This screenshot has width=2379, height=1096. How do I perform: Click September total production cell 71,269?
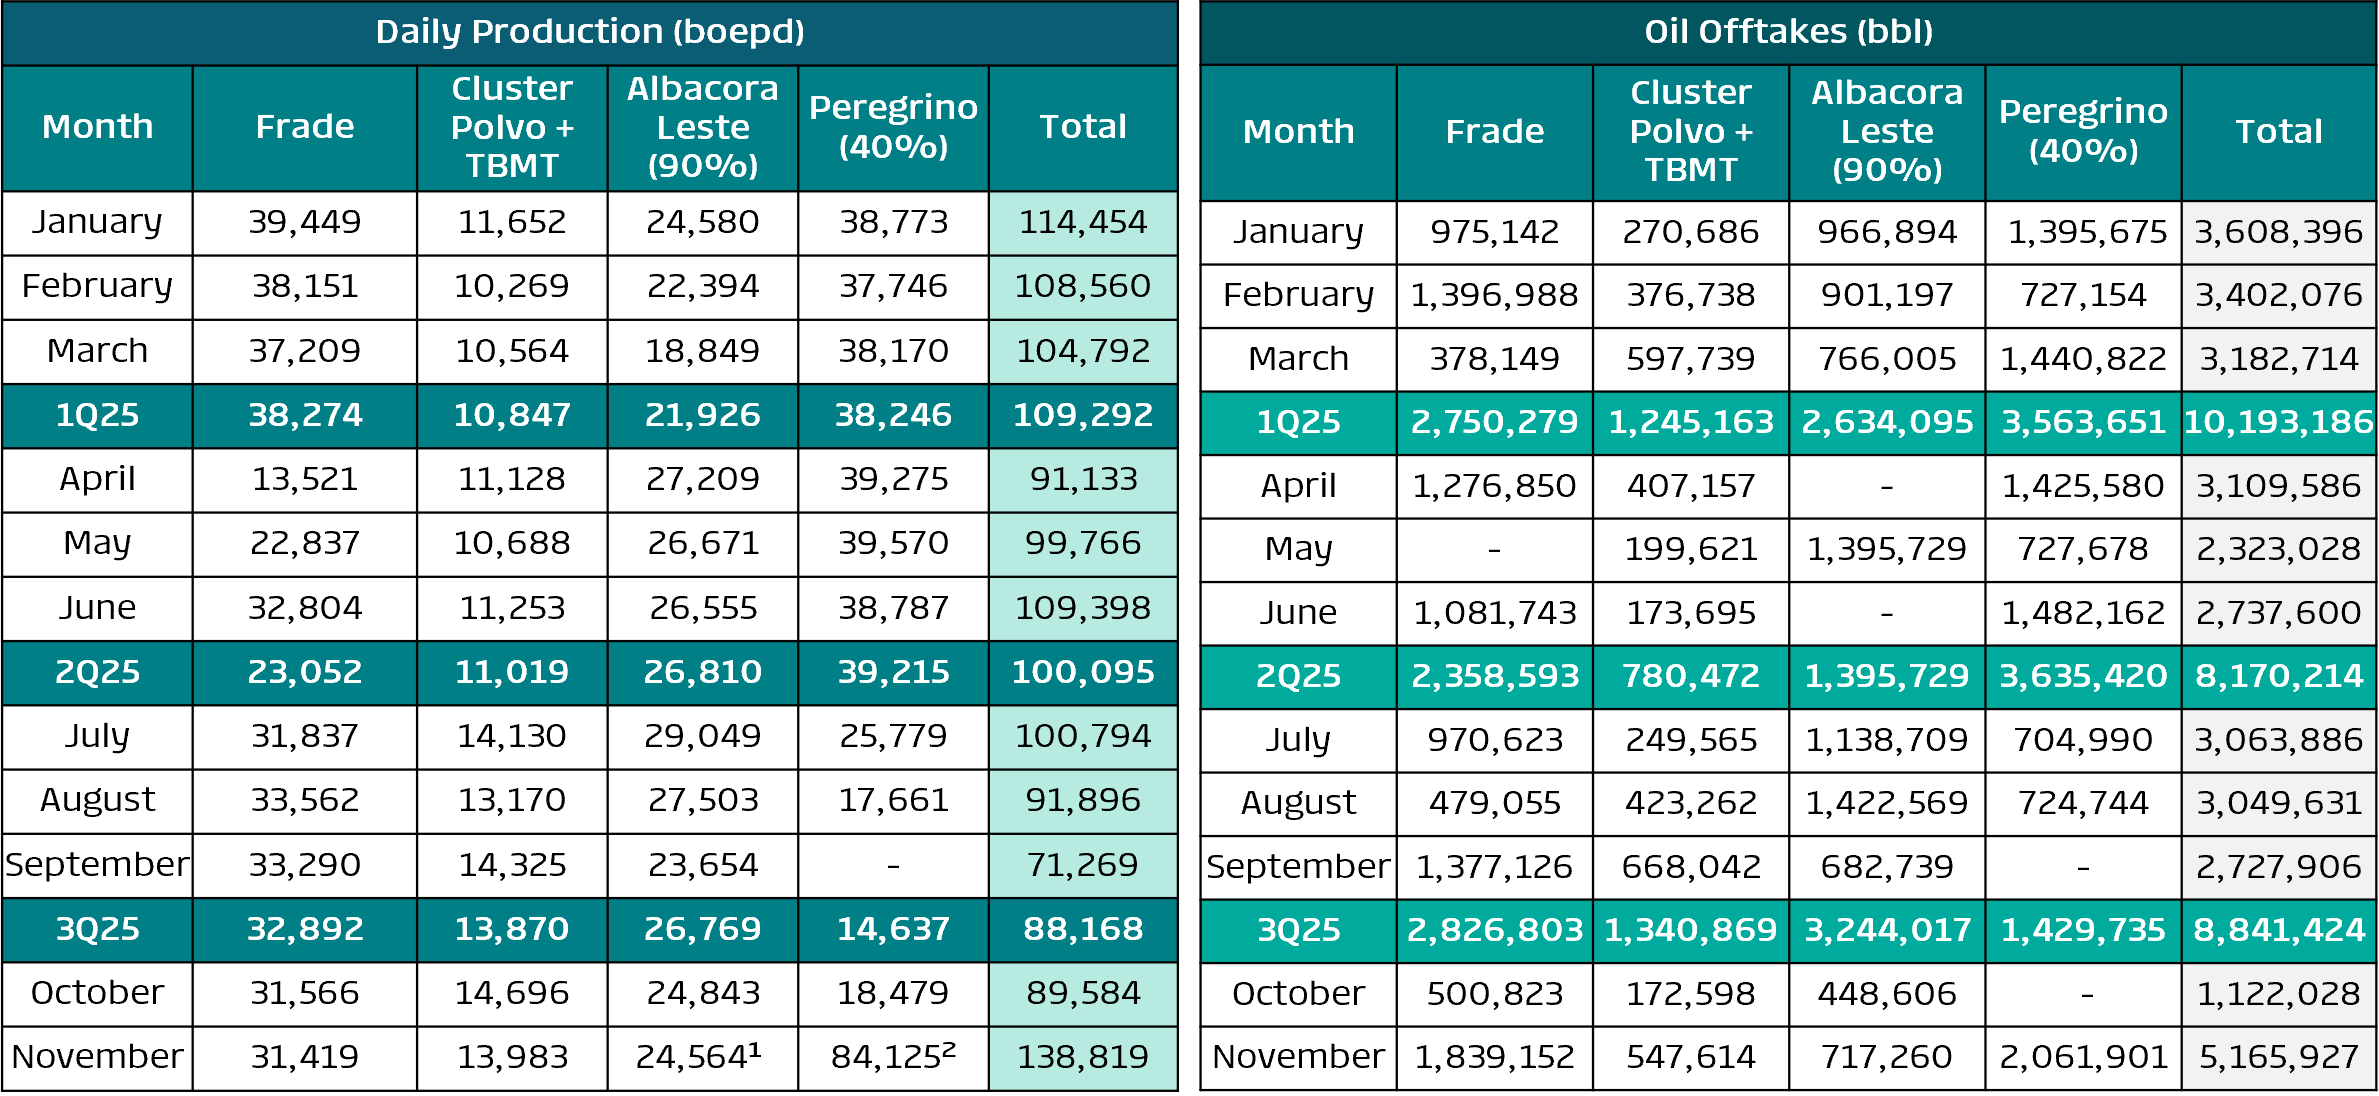click(1083, 865)
